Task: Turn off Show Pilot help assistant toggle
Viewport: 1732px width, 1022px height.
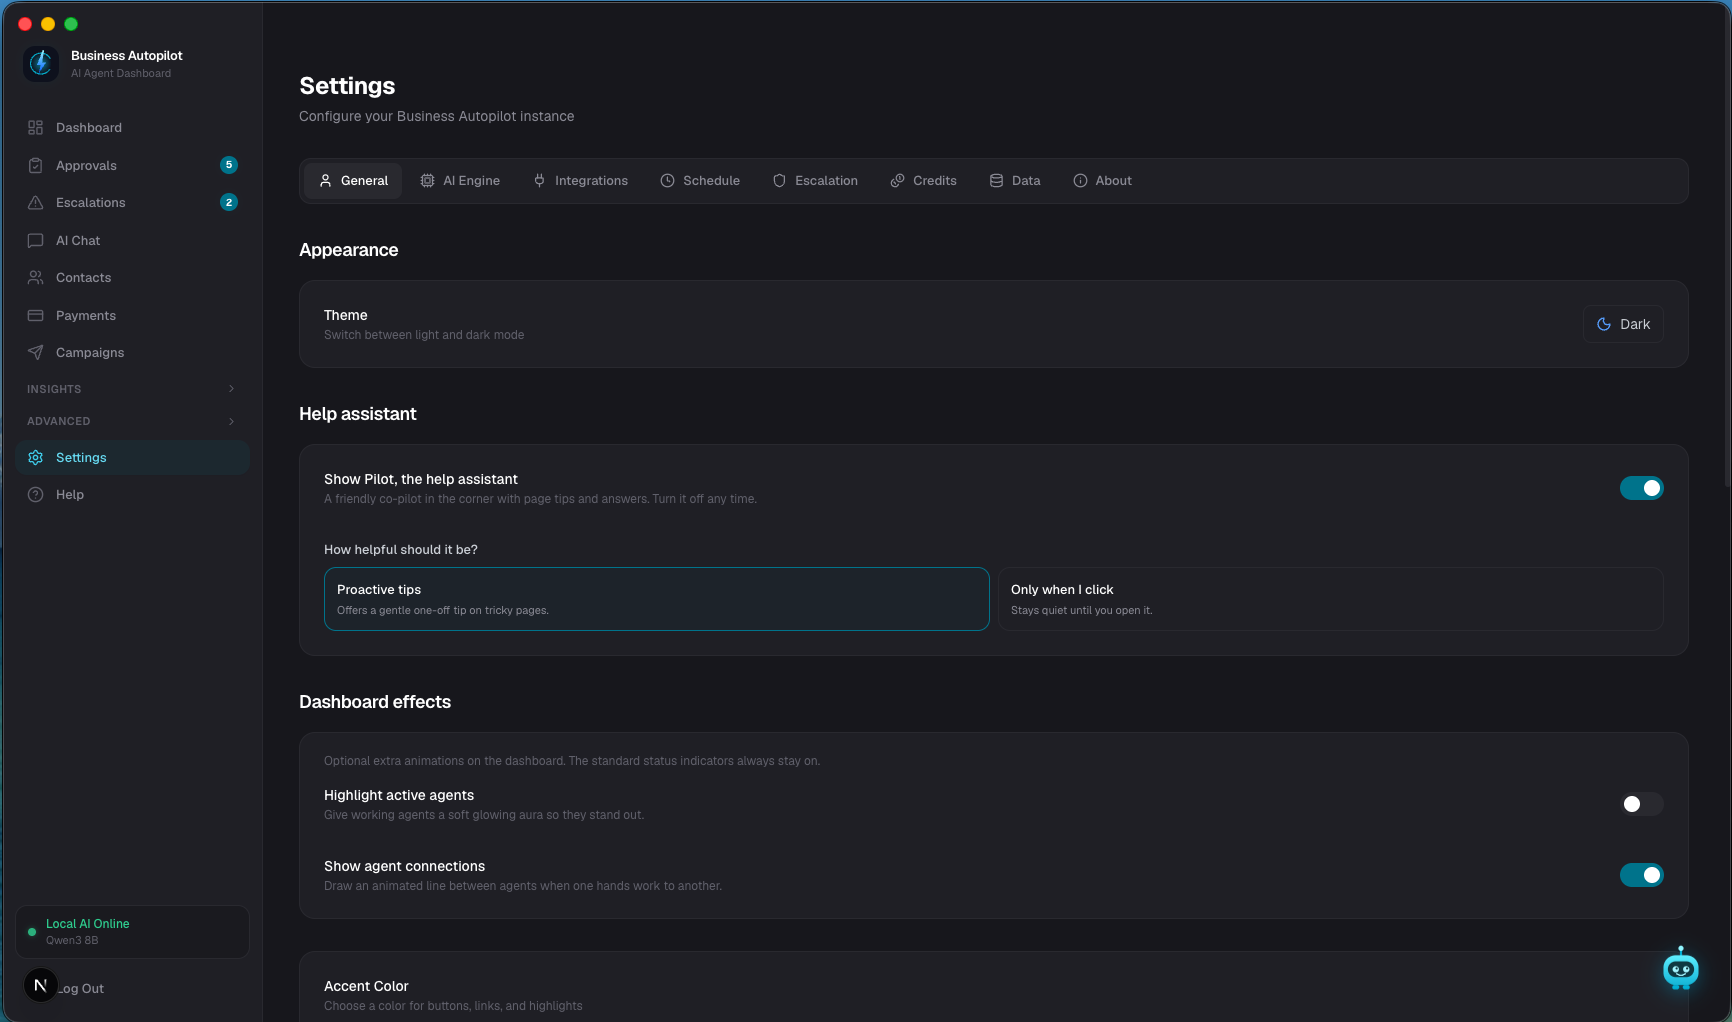Action: (1641, 488)
